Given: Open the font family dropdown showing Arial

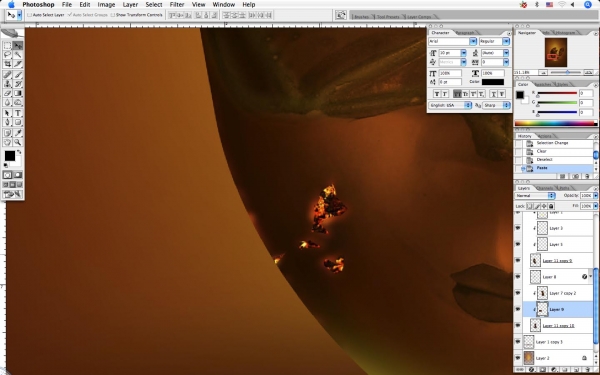Looking at the screenshot, I should [473, 41].
